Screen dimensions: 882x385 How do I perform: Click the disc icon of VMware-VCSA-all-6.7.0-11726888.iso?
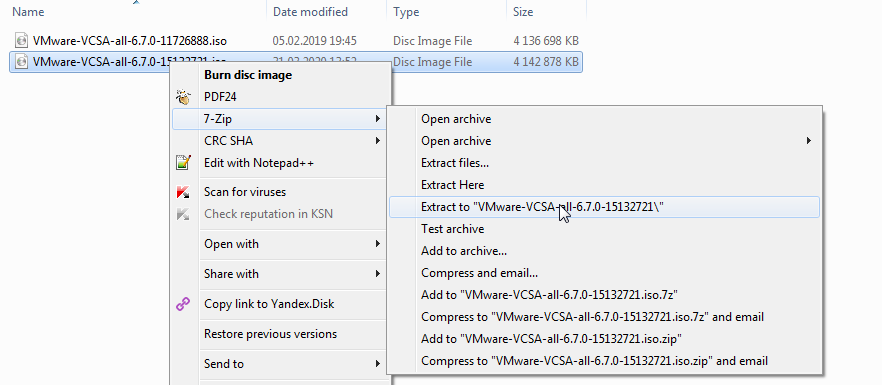[x=21, y=41]
